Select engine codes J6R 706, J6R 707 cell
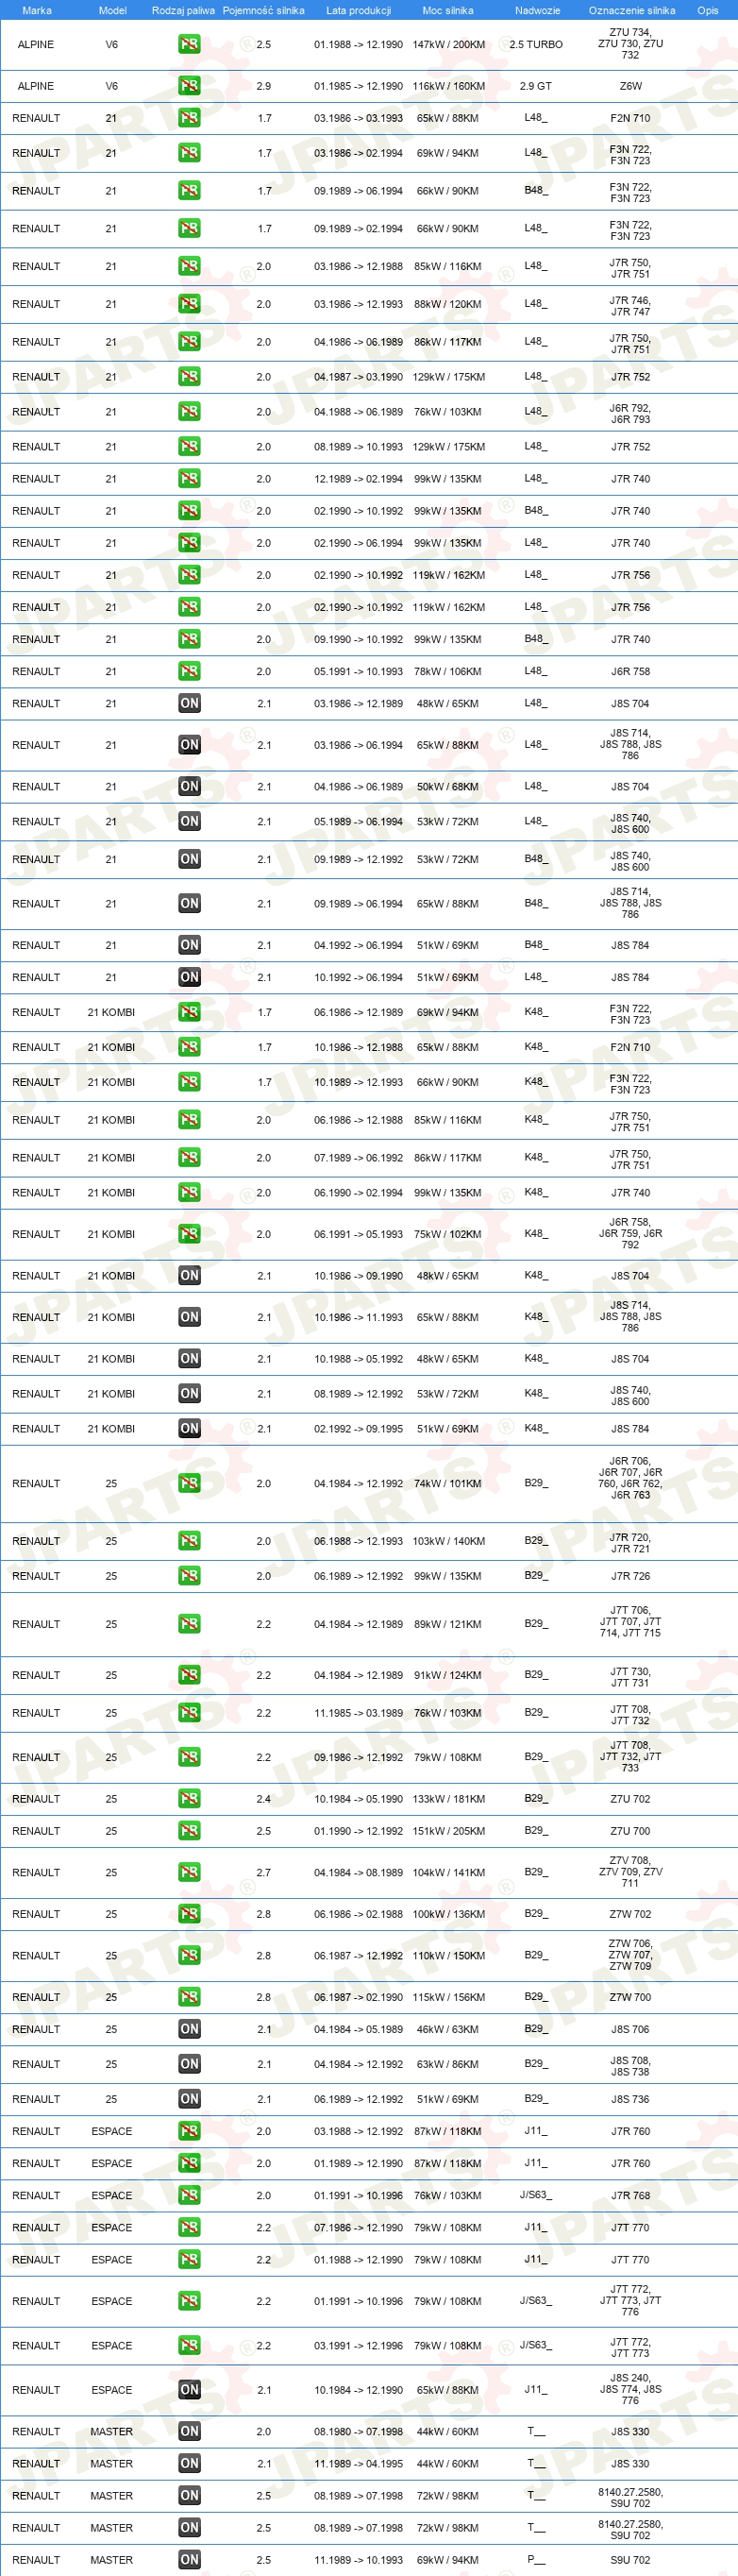738x2576 pixels. tap(630, 1478)
